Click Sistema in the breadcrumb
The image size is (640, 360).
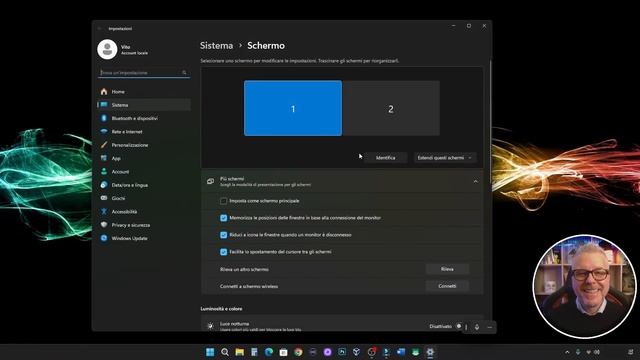coord(216,46)
